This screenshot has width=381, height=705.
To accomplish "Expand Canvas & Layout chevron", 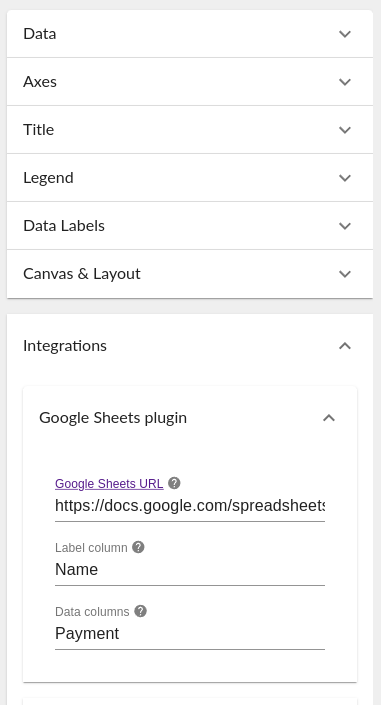I will coord(345,274).
